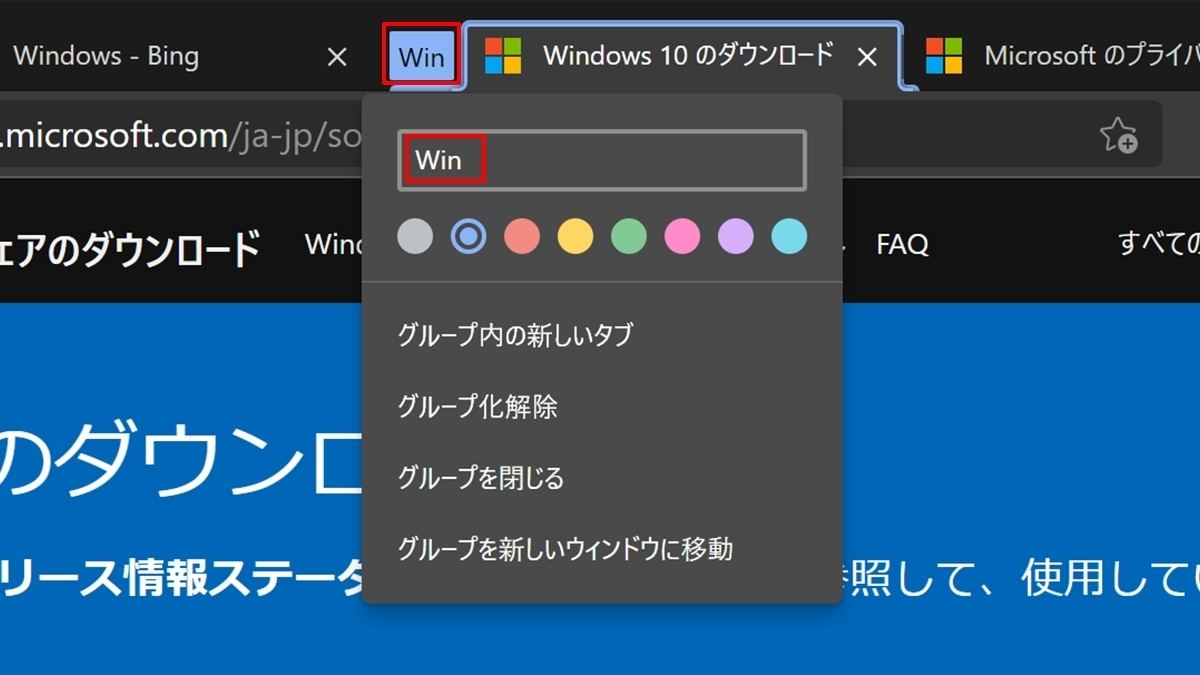Click the Microsoft logo favicon on the Windows 10 tab

503,56
